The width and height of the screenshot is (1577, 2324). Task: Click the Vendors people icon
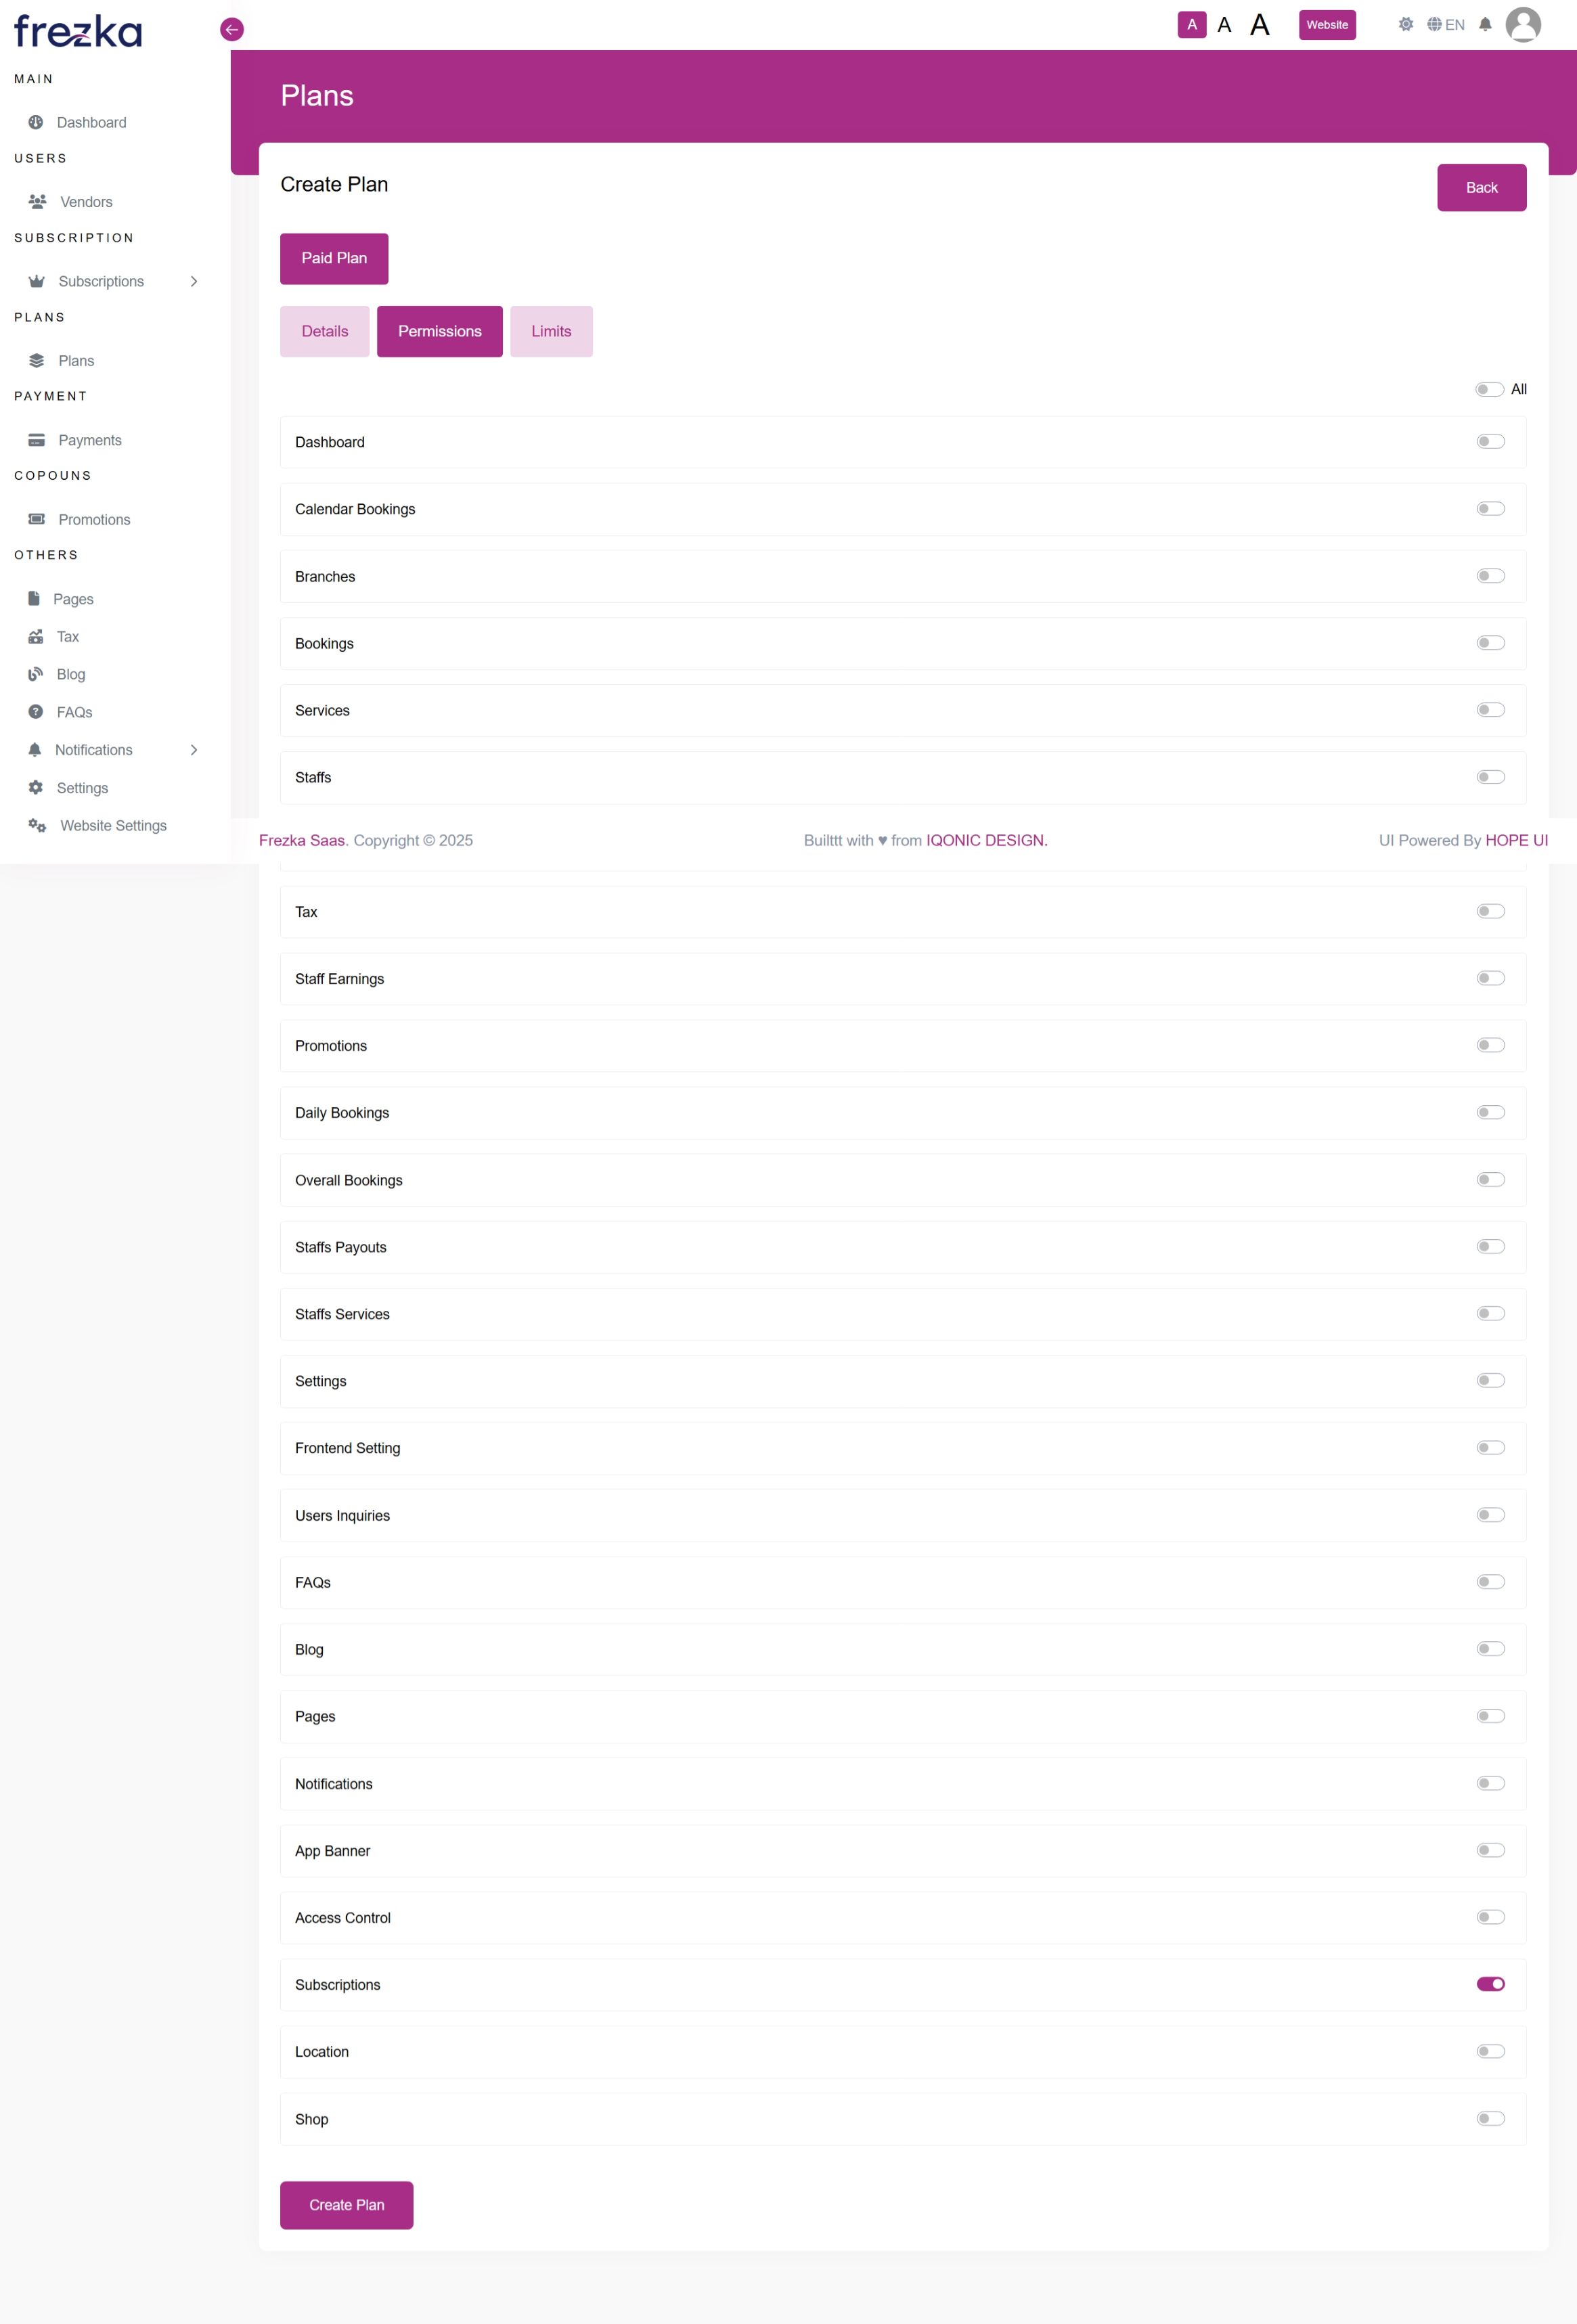point(37,202)
